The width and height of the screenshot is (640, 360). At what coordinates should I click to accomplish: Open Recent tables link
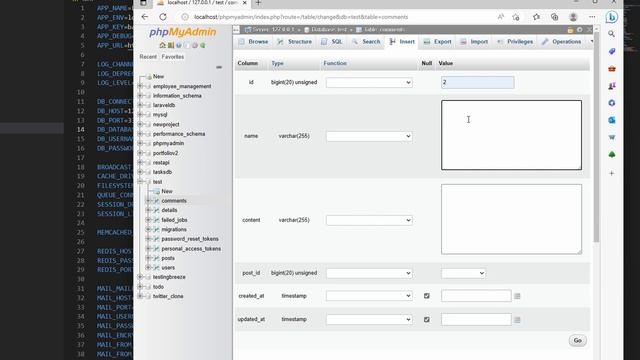148,57
